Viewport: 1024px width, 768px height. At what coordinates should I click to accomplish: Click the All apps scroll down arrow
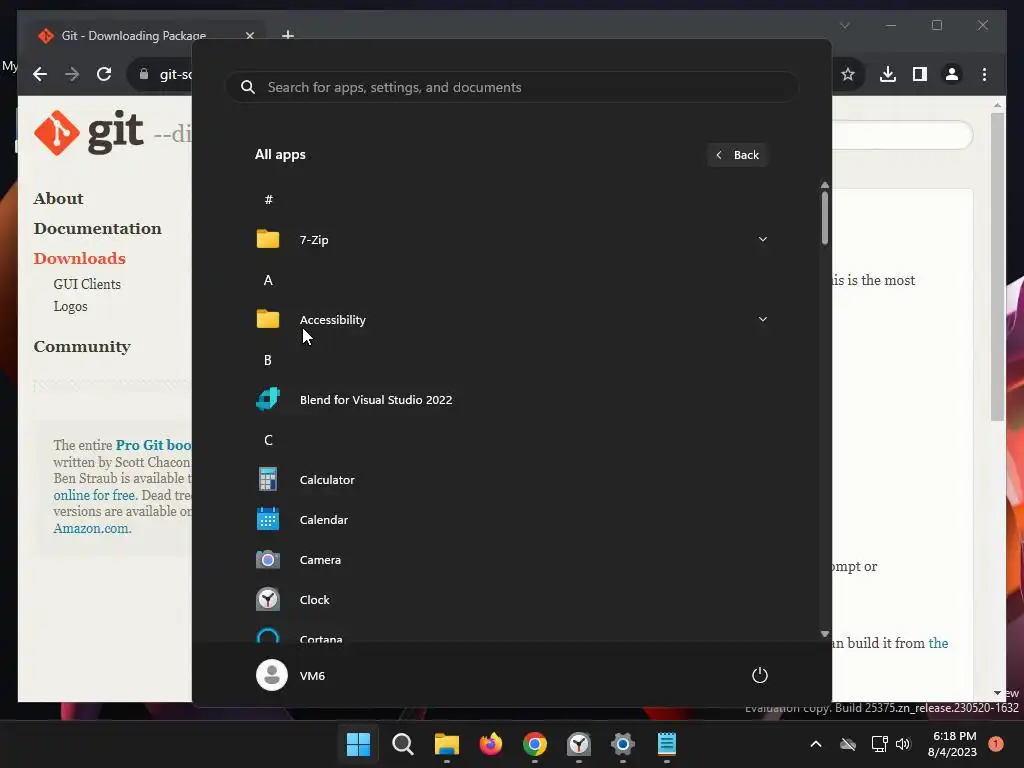tap(825, 633)
